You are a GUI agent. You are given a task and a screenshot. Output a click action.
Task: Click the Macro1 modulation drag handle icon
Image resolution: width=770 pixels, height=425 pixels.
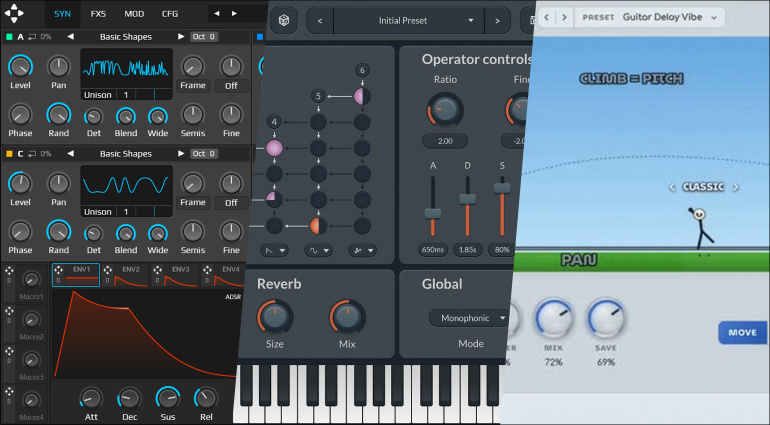(9, 271)
